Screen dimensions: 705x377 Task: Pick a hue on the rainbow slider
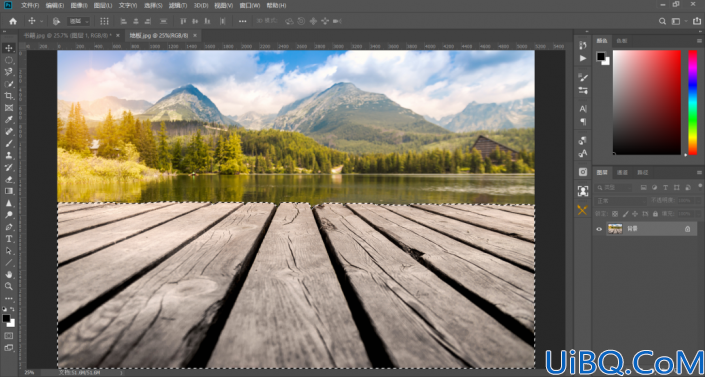[x=692, y=103]
